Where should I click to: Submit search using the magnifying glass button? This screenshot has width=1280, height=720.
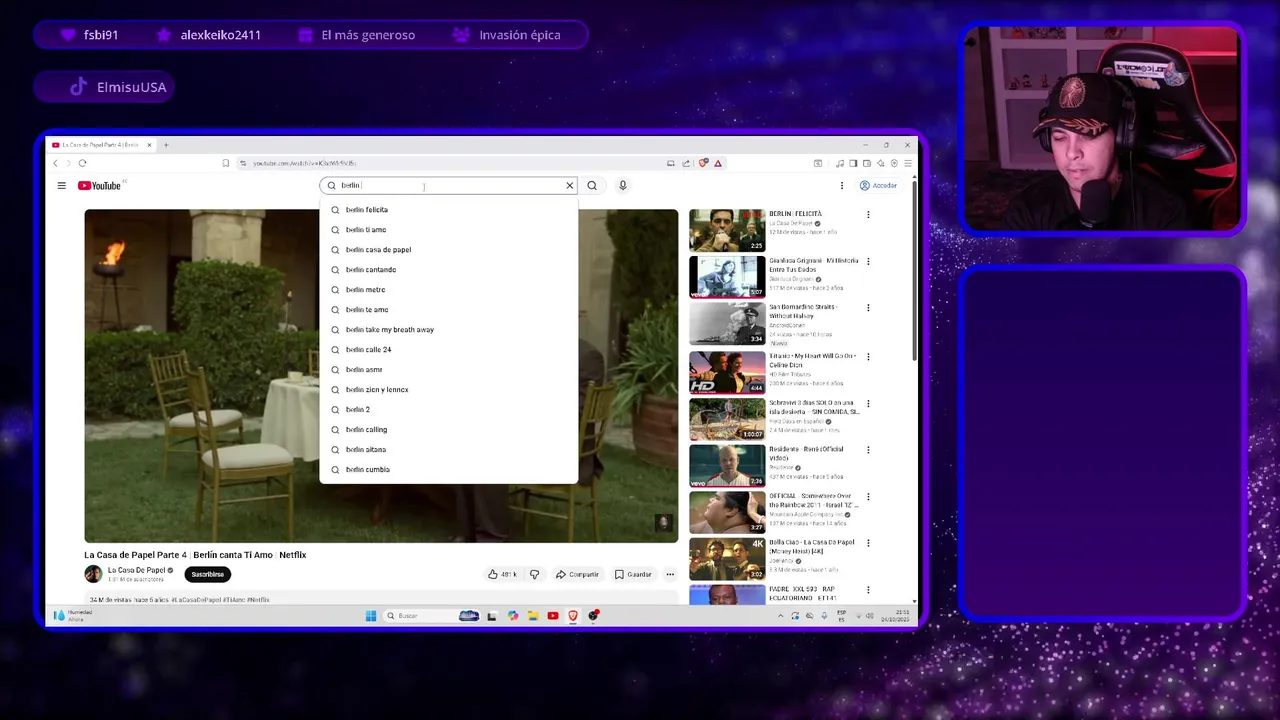592,185
